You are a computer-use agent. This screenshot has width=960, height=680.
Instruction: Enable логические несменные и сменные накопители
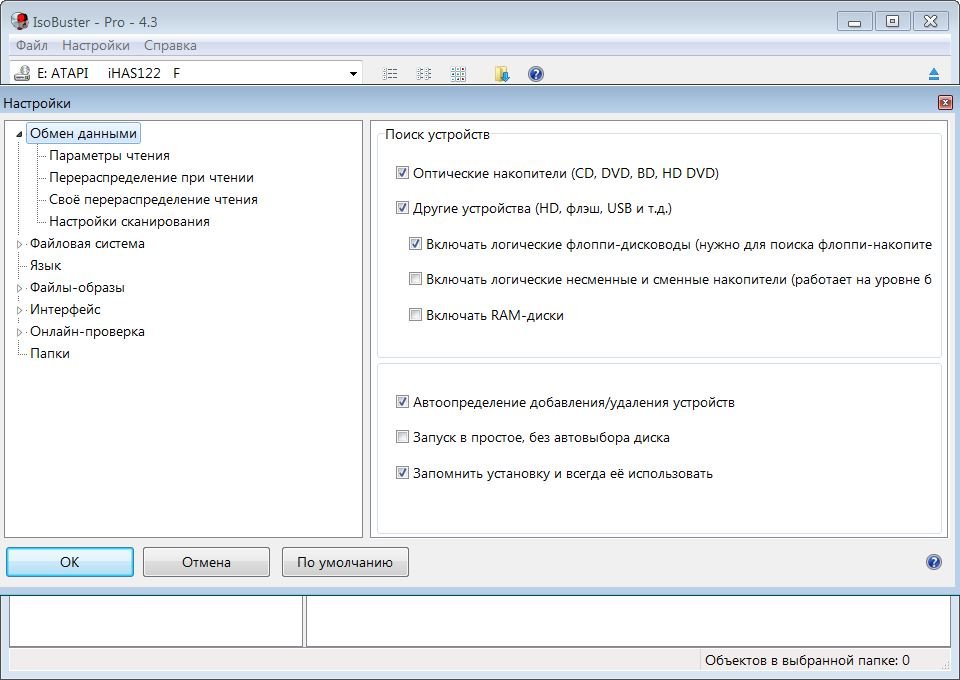(415, 278)
